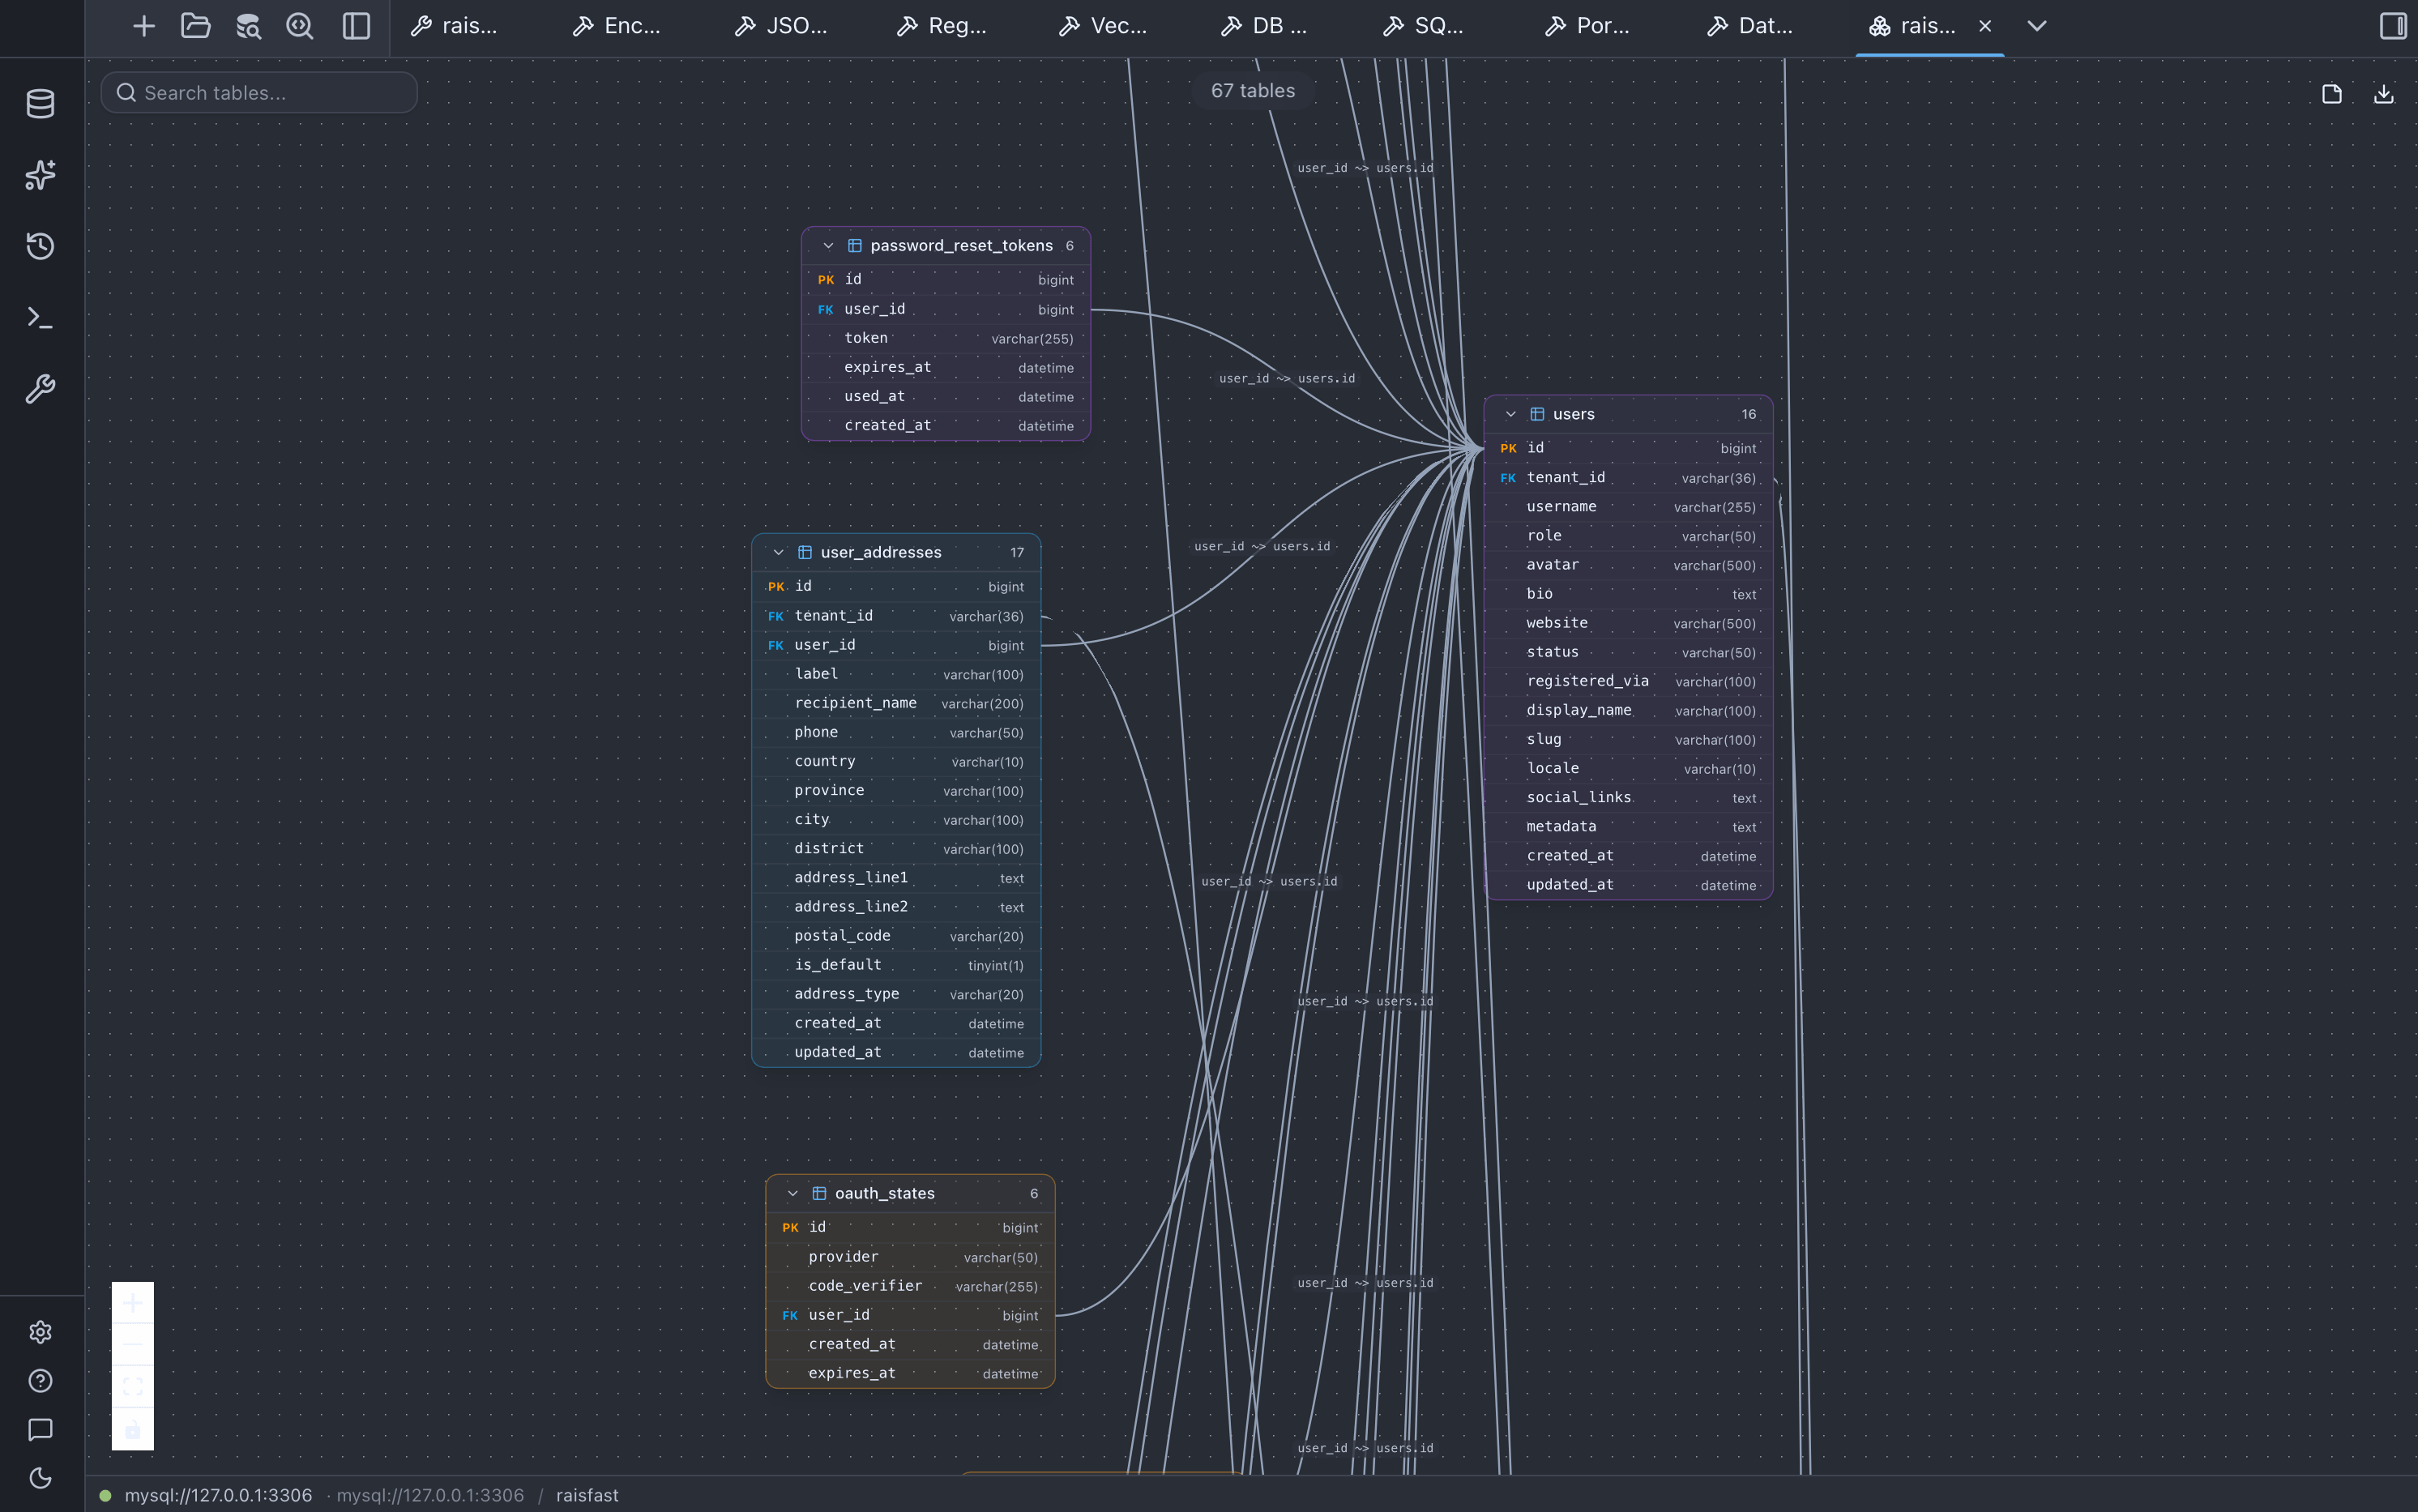Click the plus icon to open a new tab

point(144,26)
